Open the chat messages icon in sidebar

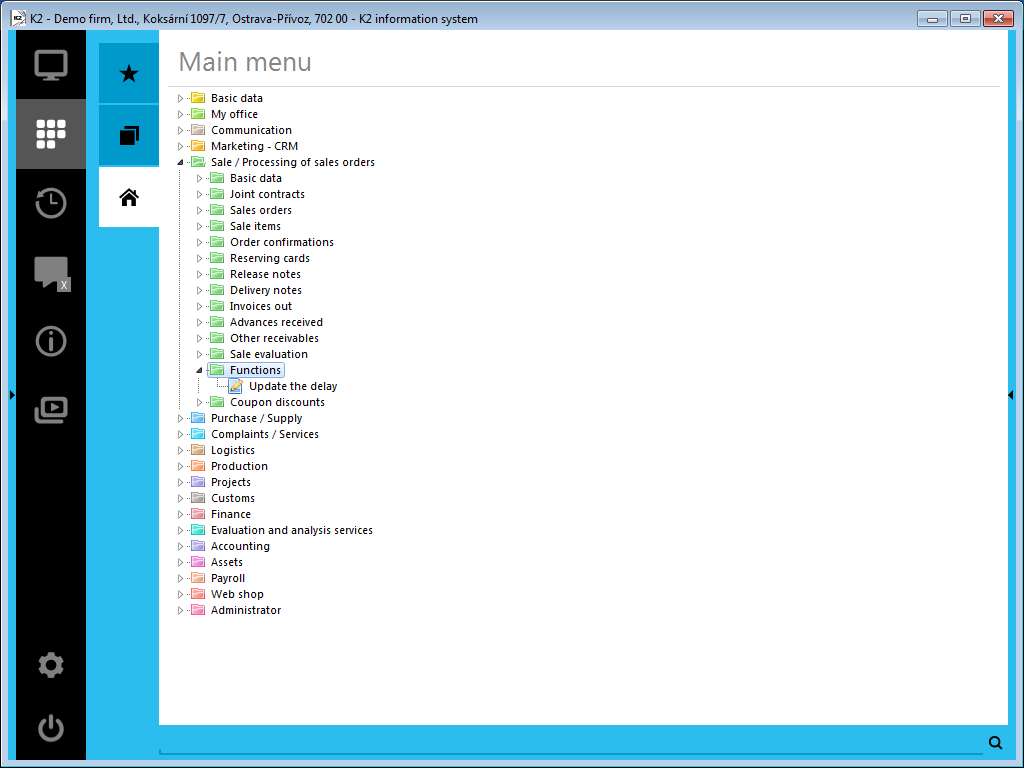[x=52, y=273]
